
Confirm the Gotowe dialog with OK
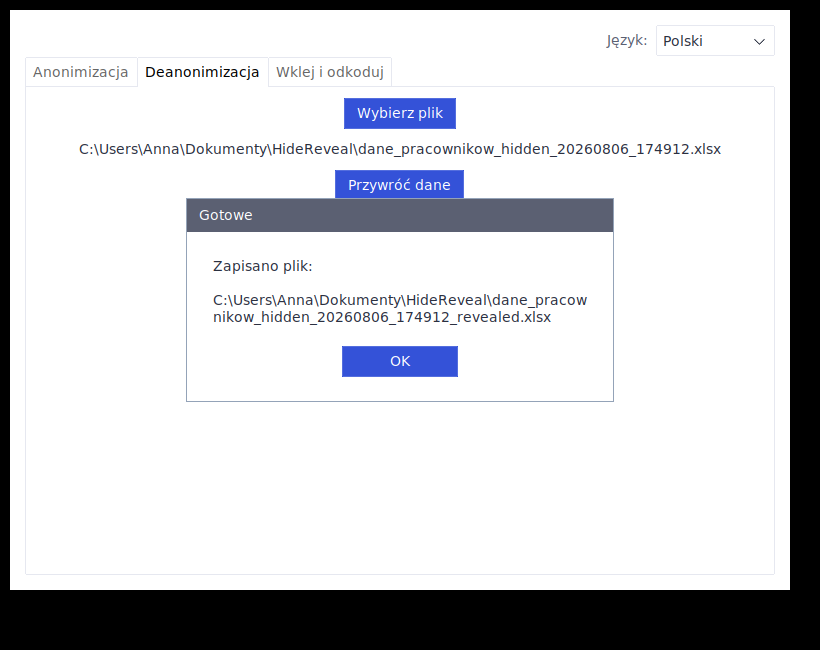click(x=400, y=361)
